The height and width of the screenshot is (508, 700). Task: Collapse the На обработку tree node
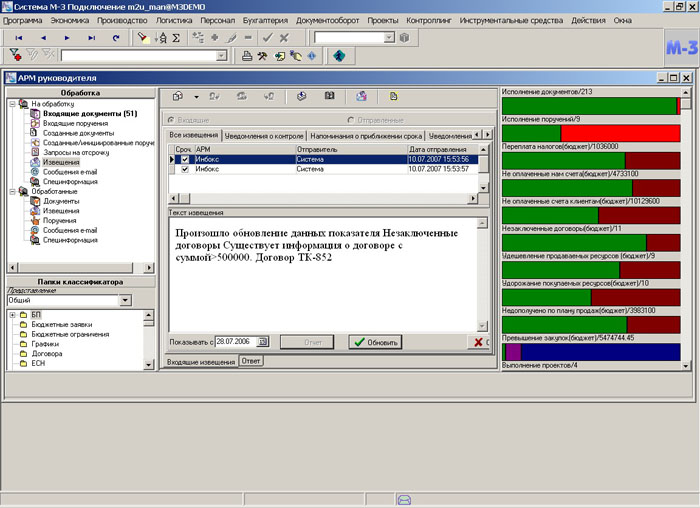click(12, 104)
